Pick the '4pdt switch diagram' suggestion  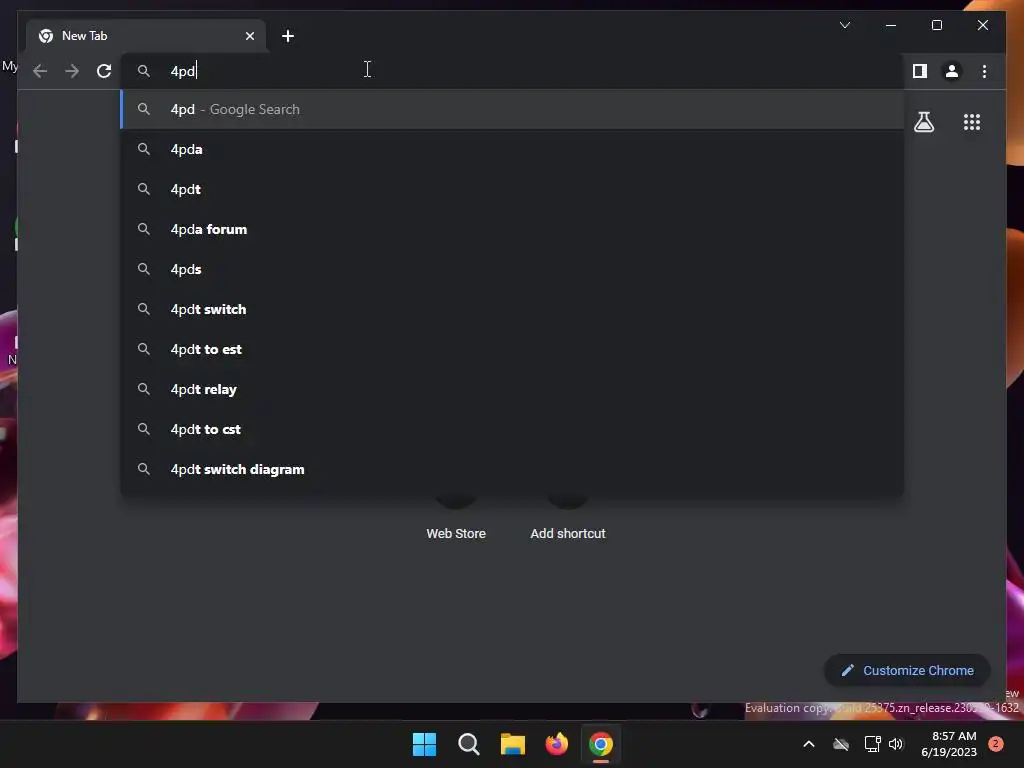(512, 470)
